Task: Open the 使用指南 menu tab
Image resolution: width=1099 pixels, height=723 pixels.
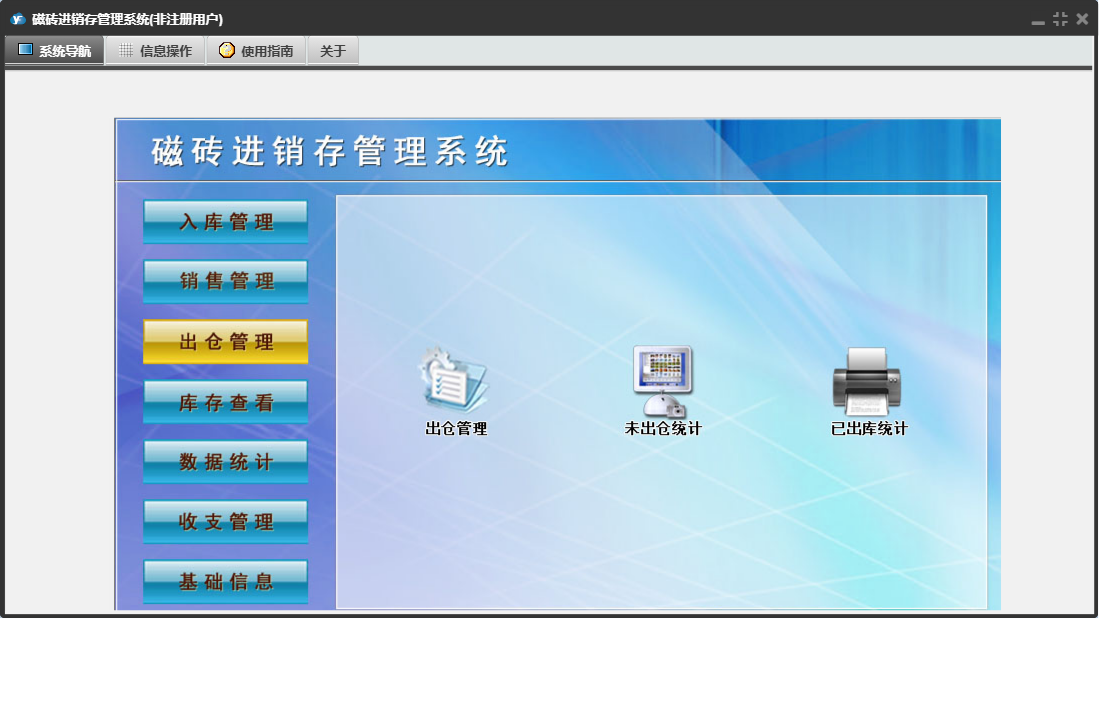Action: (256, 50)
